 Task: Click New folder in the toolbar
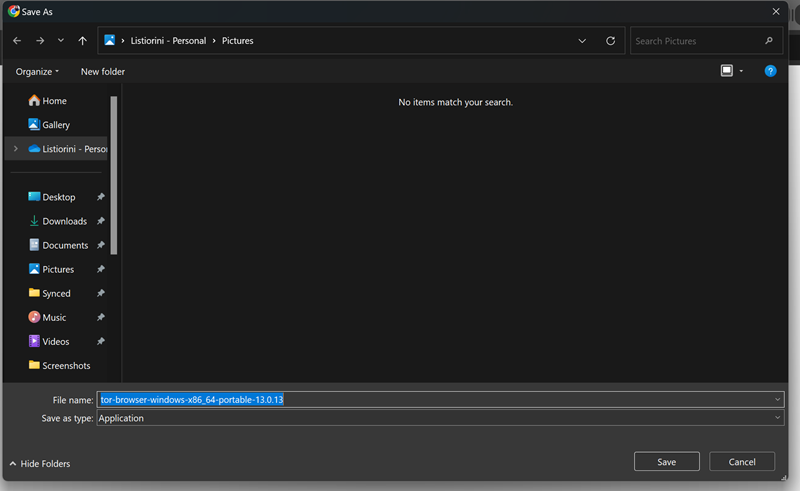coord(103,71)
